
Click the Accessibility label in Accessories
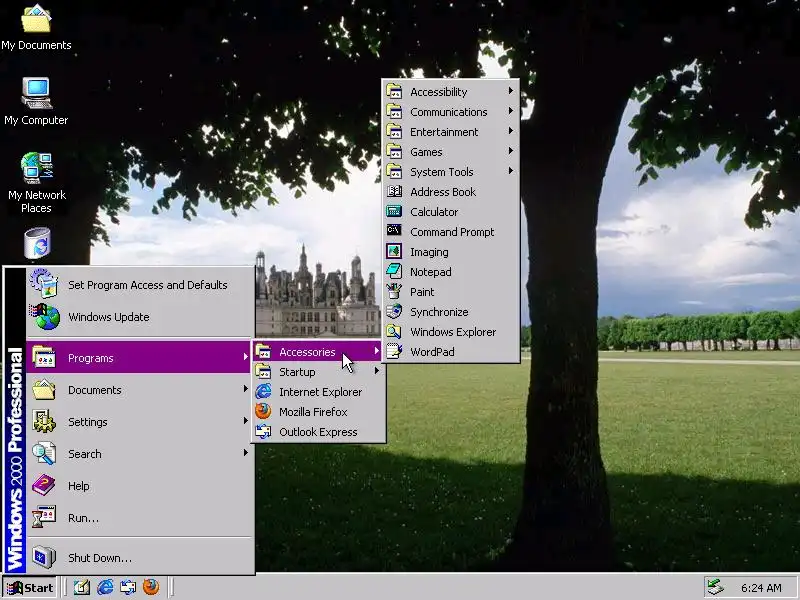[439, 92]
